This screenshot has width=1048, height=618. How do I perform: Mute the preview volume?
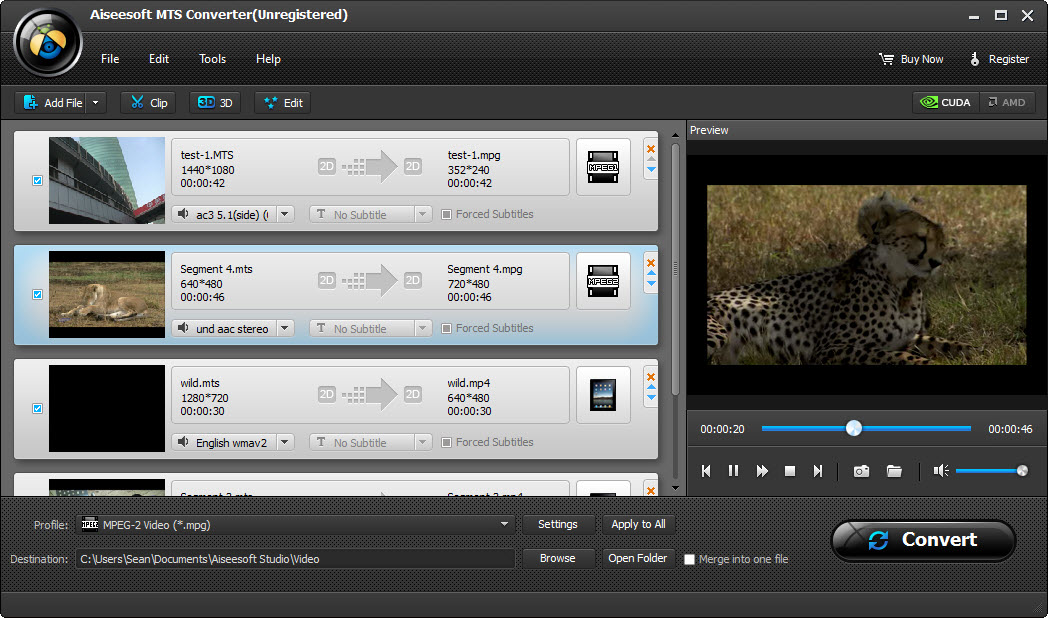click(941, 471)
